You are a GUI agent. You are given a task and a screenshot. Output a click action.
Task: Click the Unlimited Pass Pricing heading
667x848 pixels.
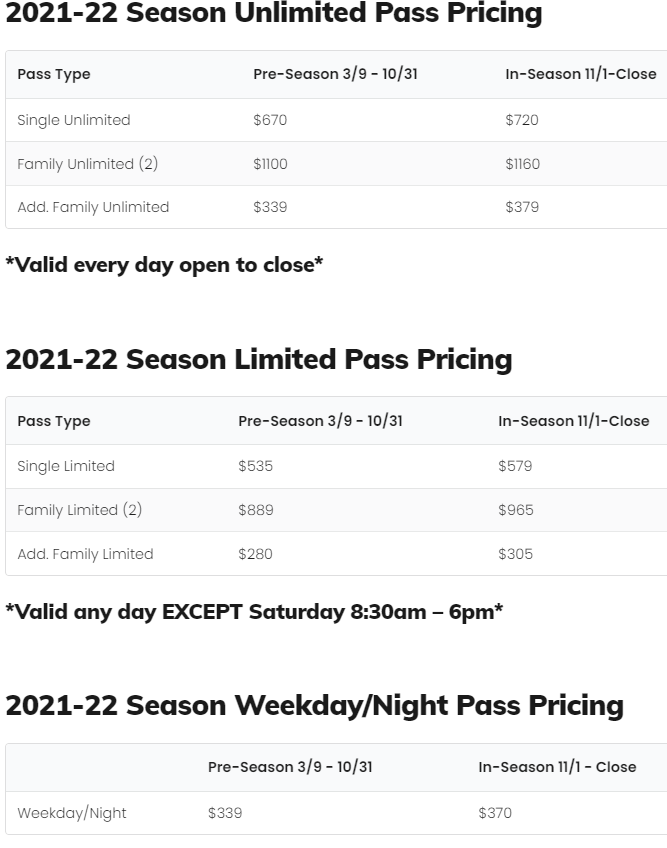click(x=273, y=14)
